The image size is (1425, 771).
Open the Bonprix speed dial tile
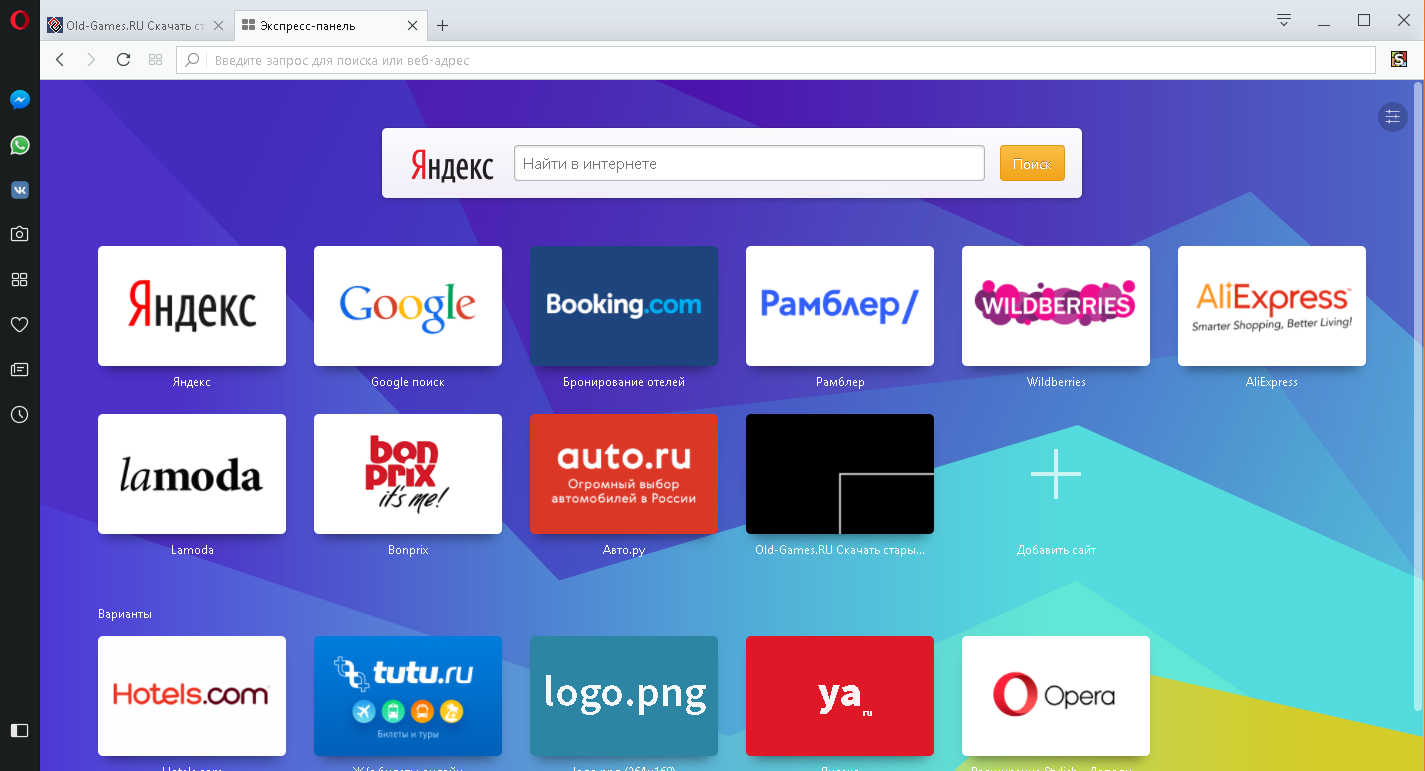tap(408, 474)
